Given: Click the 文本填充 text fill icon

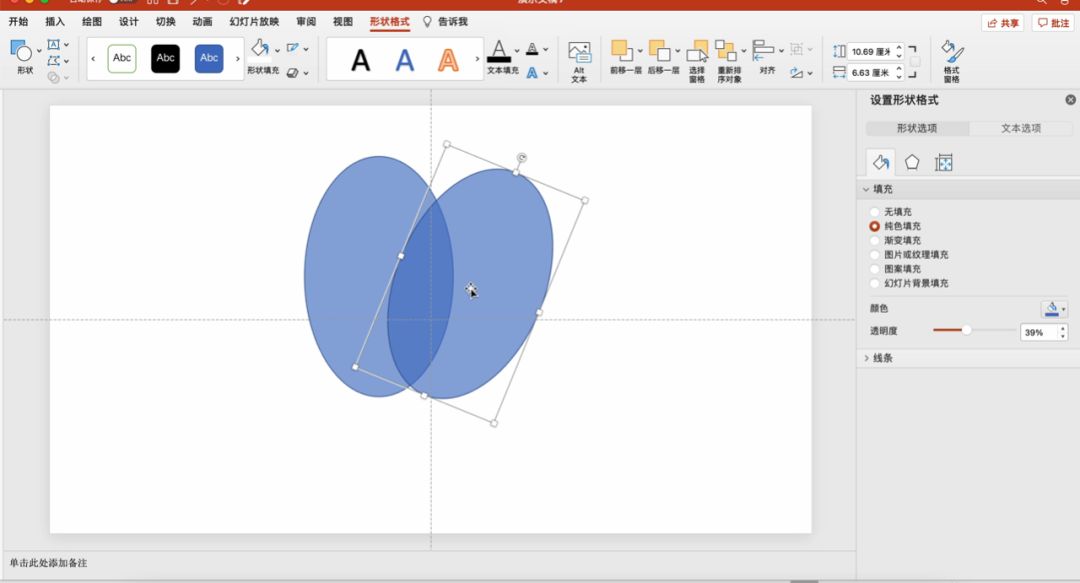Looking at the screenshot, I should point(499,51).
